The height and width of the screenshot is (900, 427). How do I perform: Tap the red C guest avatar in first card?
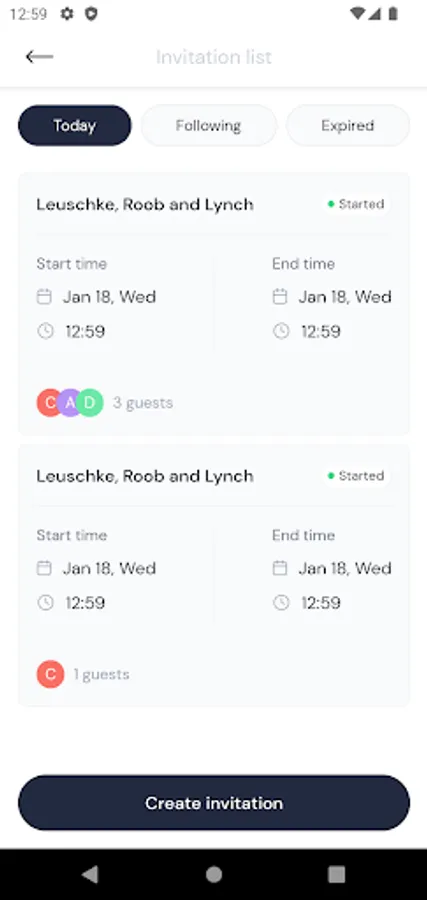[x=48, y=402]
